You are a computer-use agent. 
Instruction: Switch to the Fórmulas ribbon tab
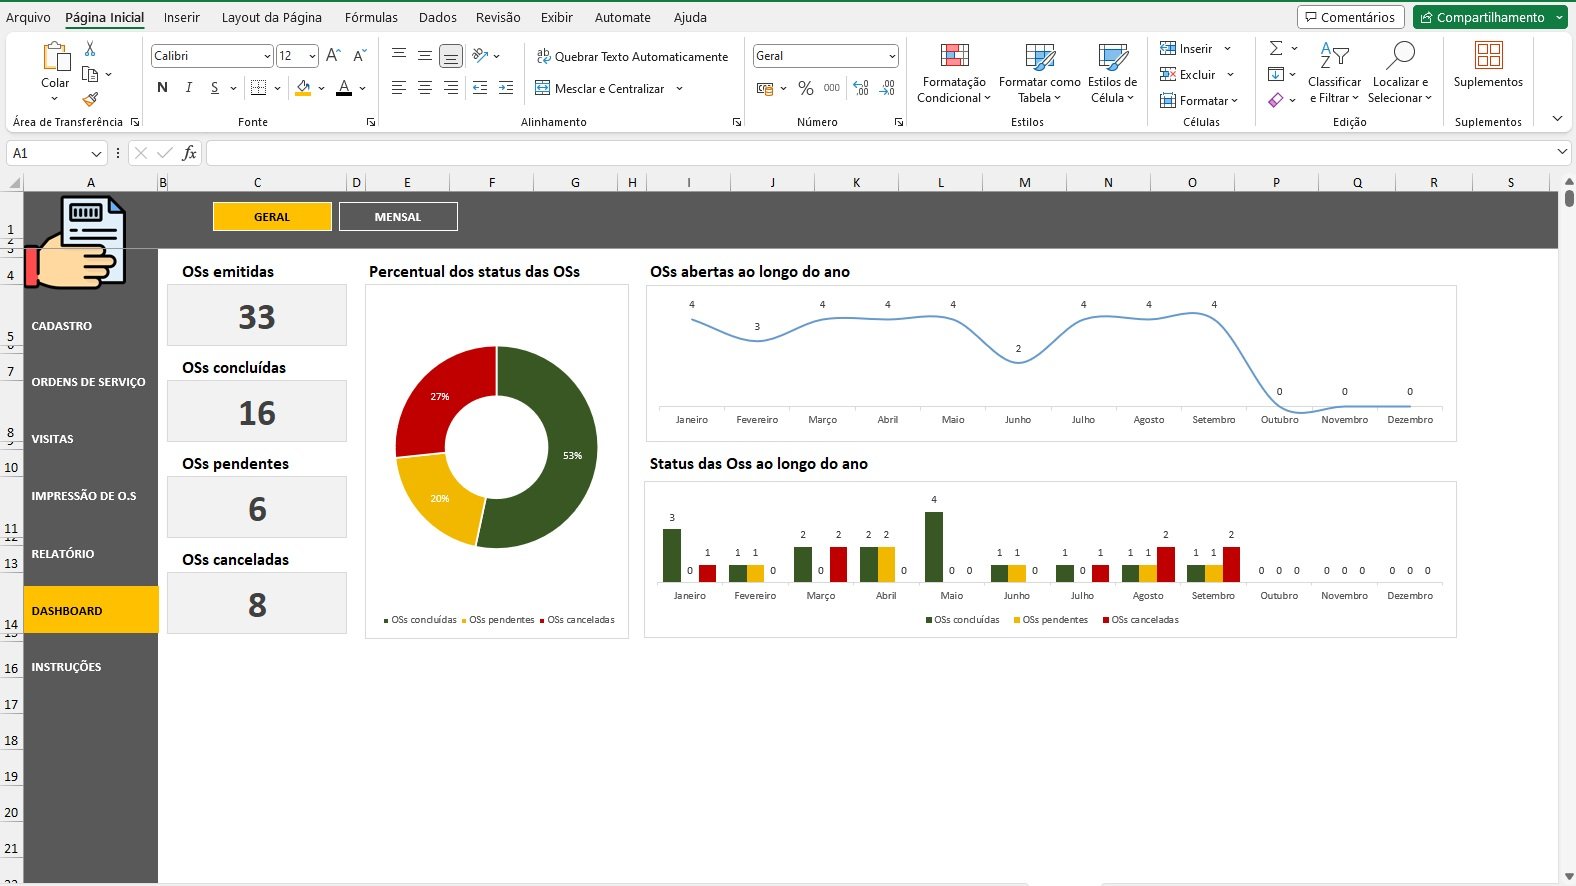371,17
